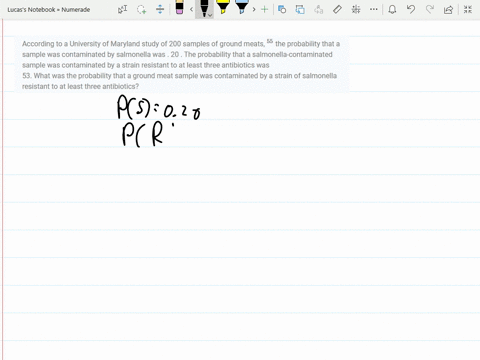480x360 pixels.
Task: Add a new pen with plus
Action: [264, 9]
